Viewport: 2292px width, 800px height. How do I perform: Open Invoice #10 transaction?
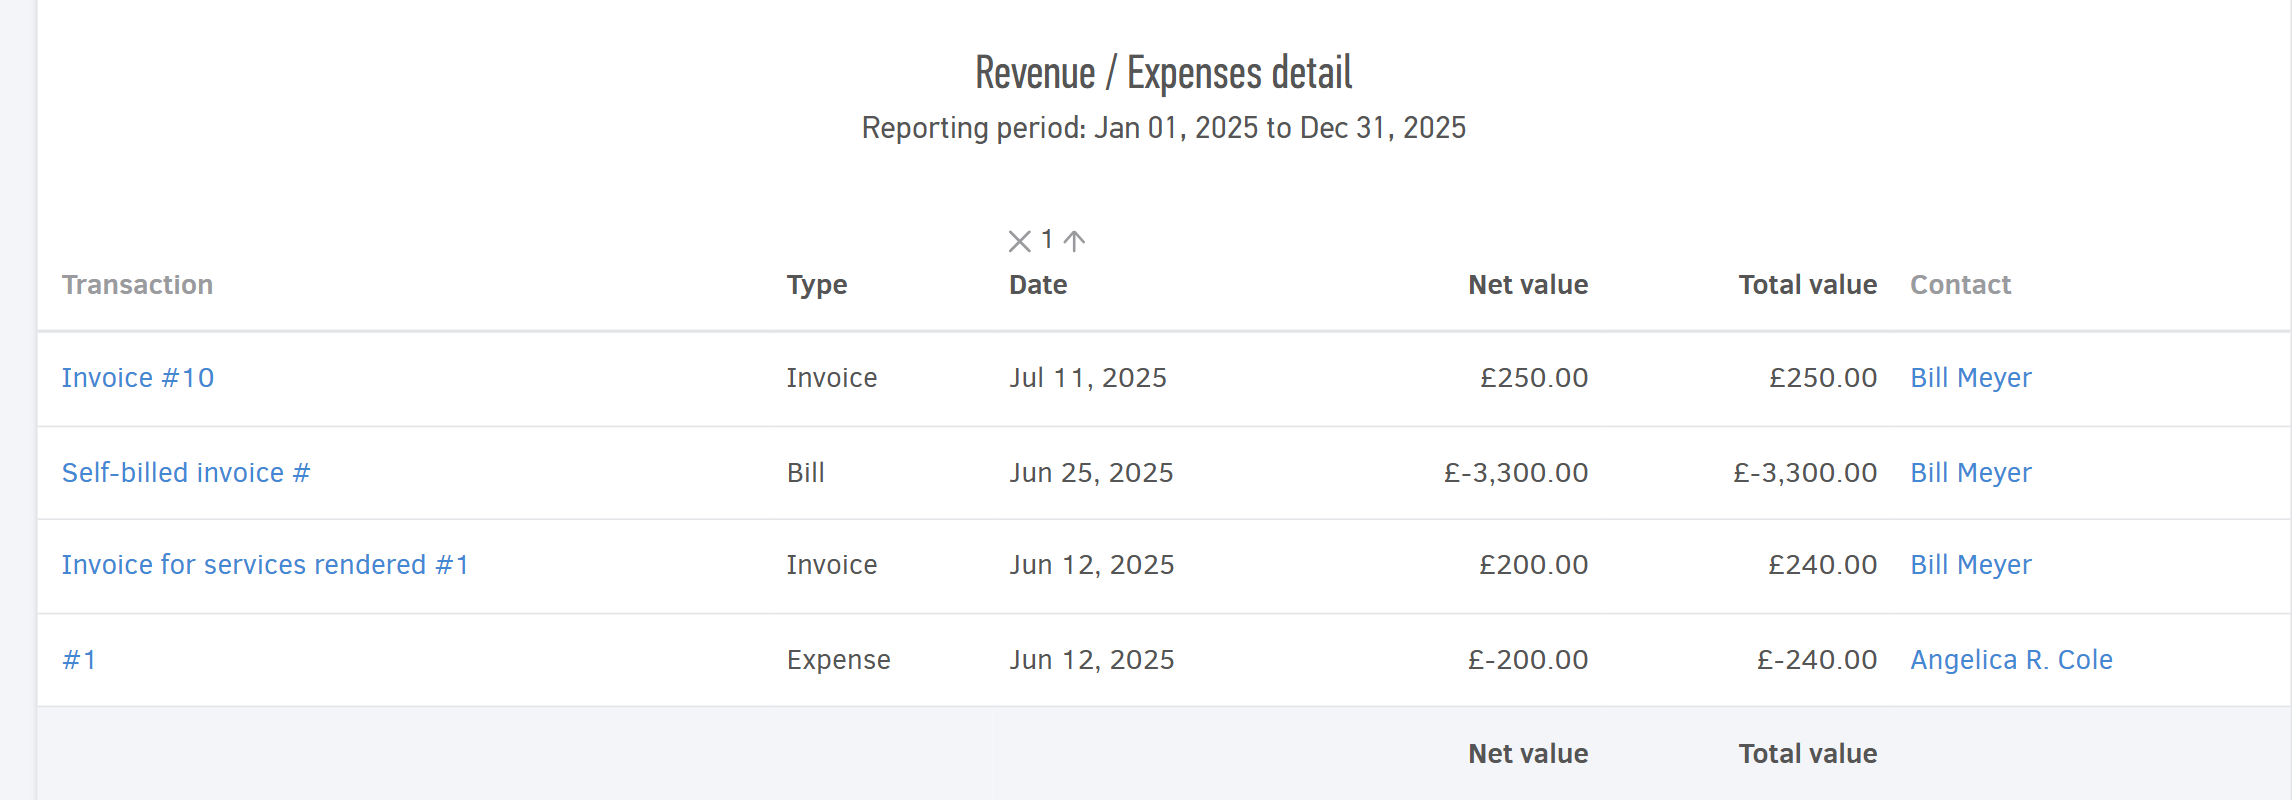[138, 378]
